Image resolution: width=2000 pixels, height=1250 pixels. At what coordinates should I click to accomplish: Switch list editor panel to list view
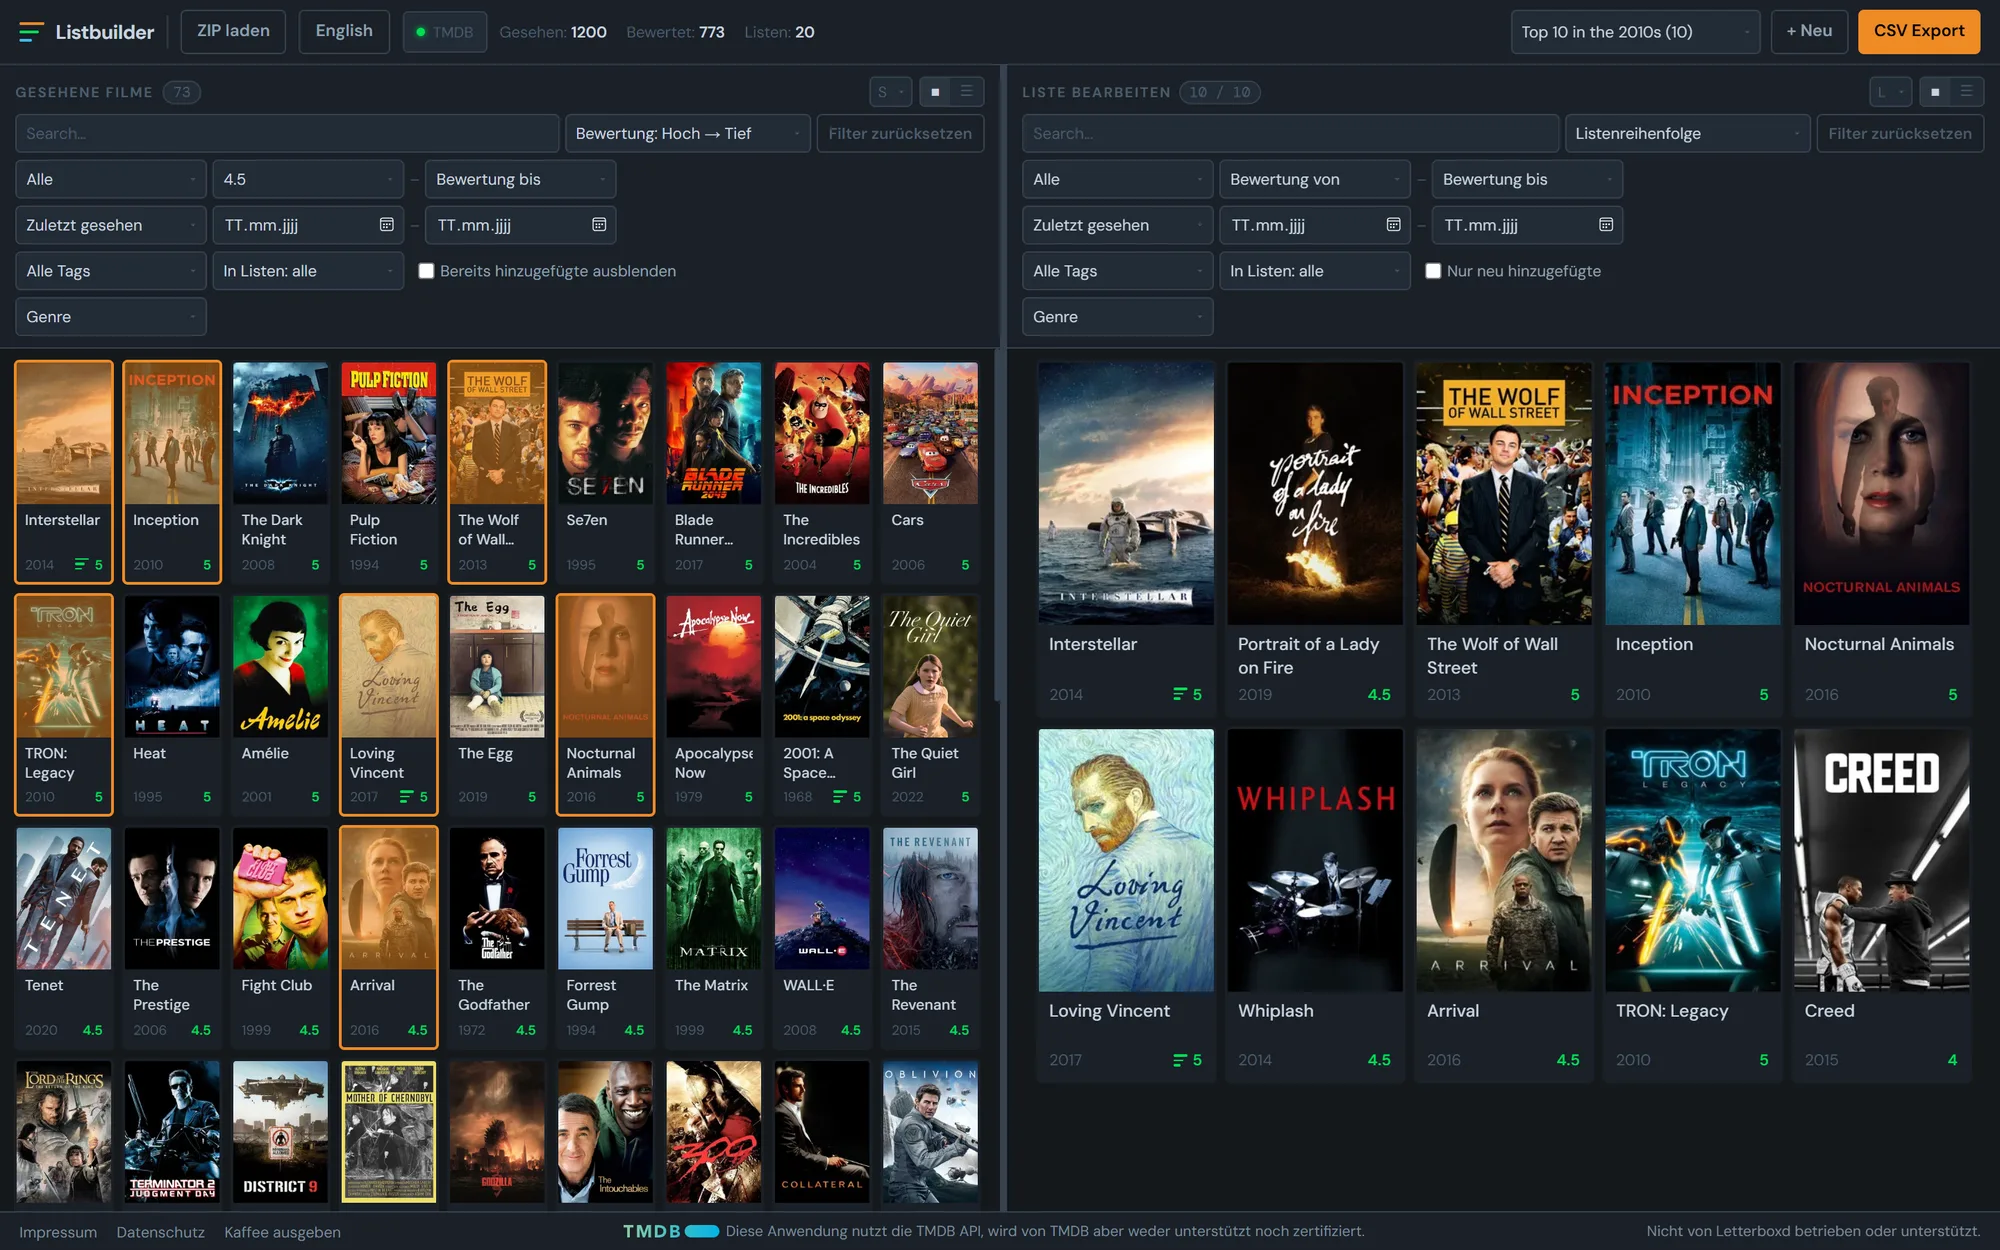pyautogui.click(x=1967, y=92)
